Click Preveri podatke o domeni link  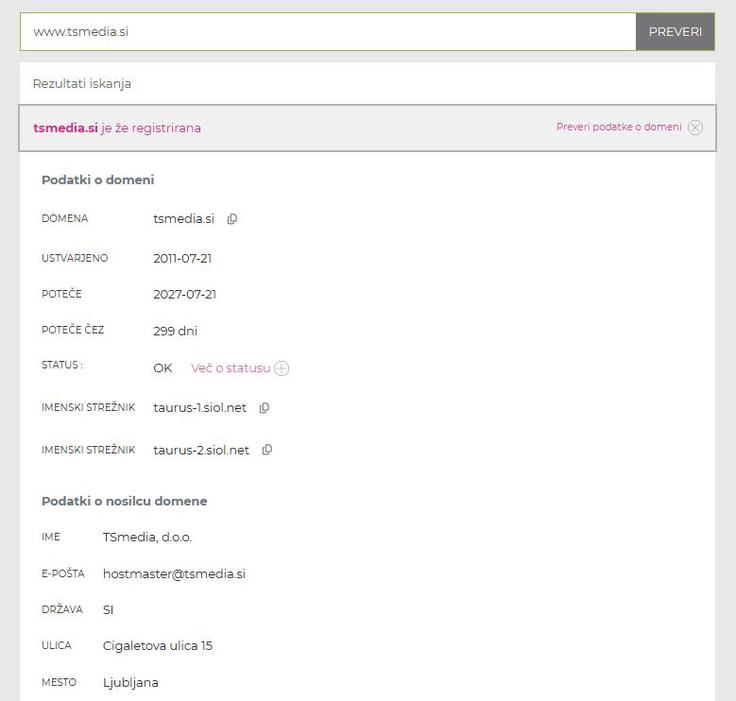619,127
